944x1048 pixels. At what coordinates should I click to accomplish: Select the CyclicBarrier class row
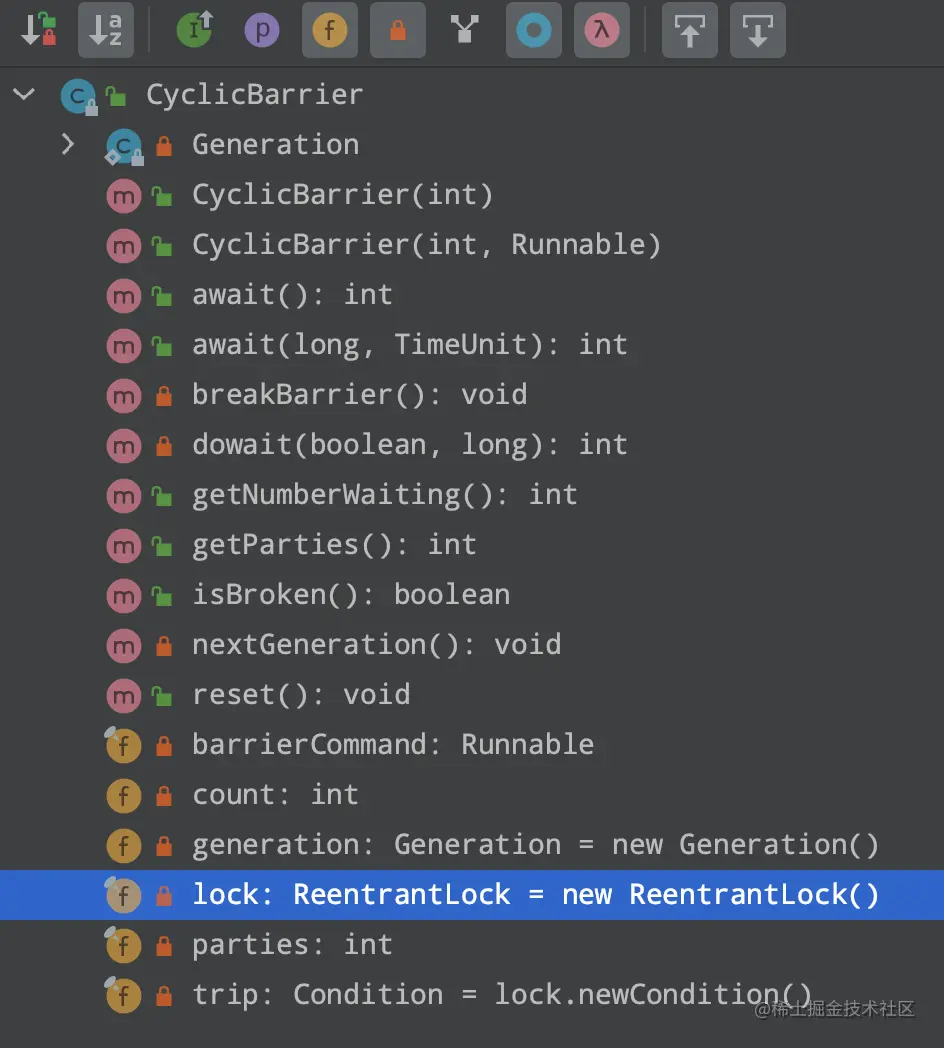[x=472, y=94]
